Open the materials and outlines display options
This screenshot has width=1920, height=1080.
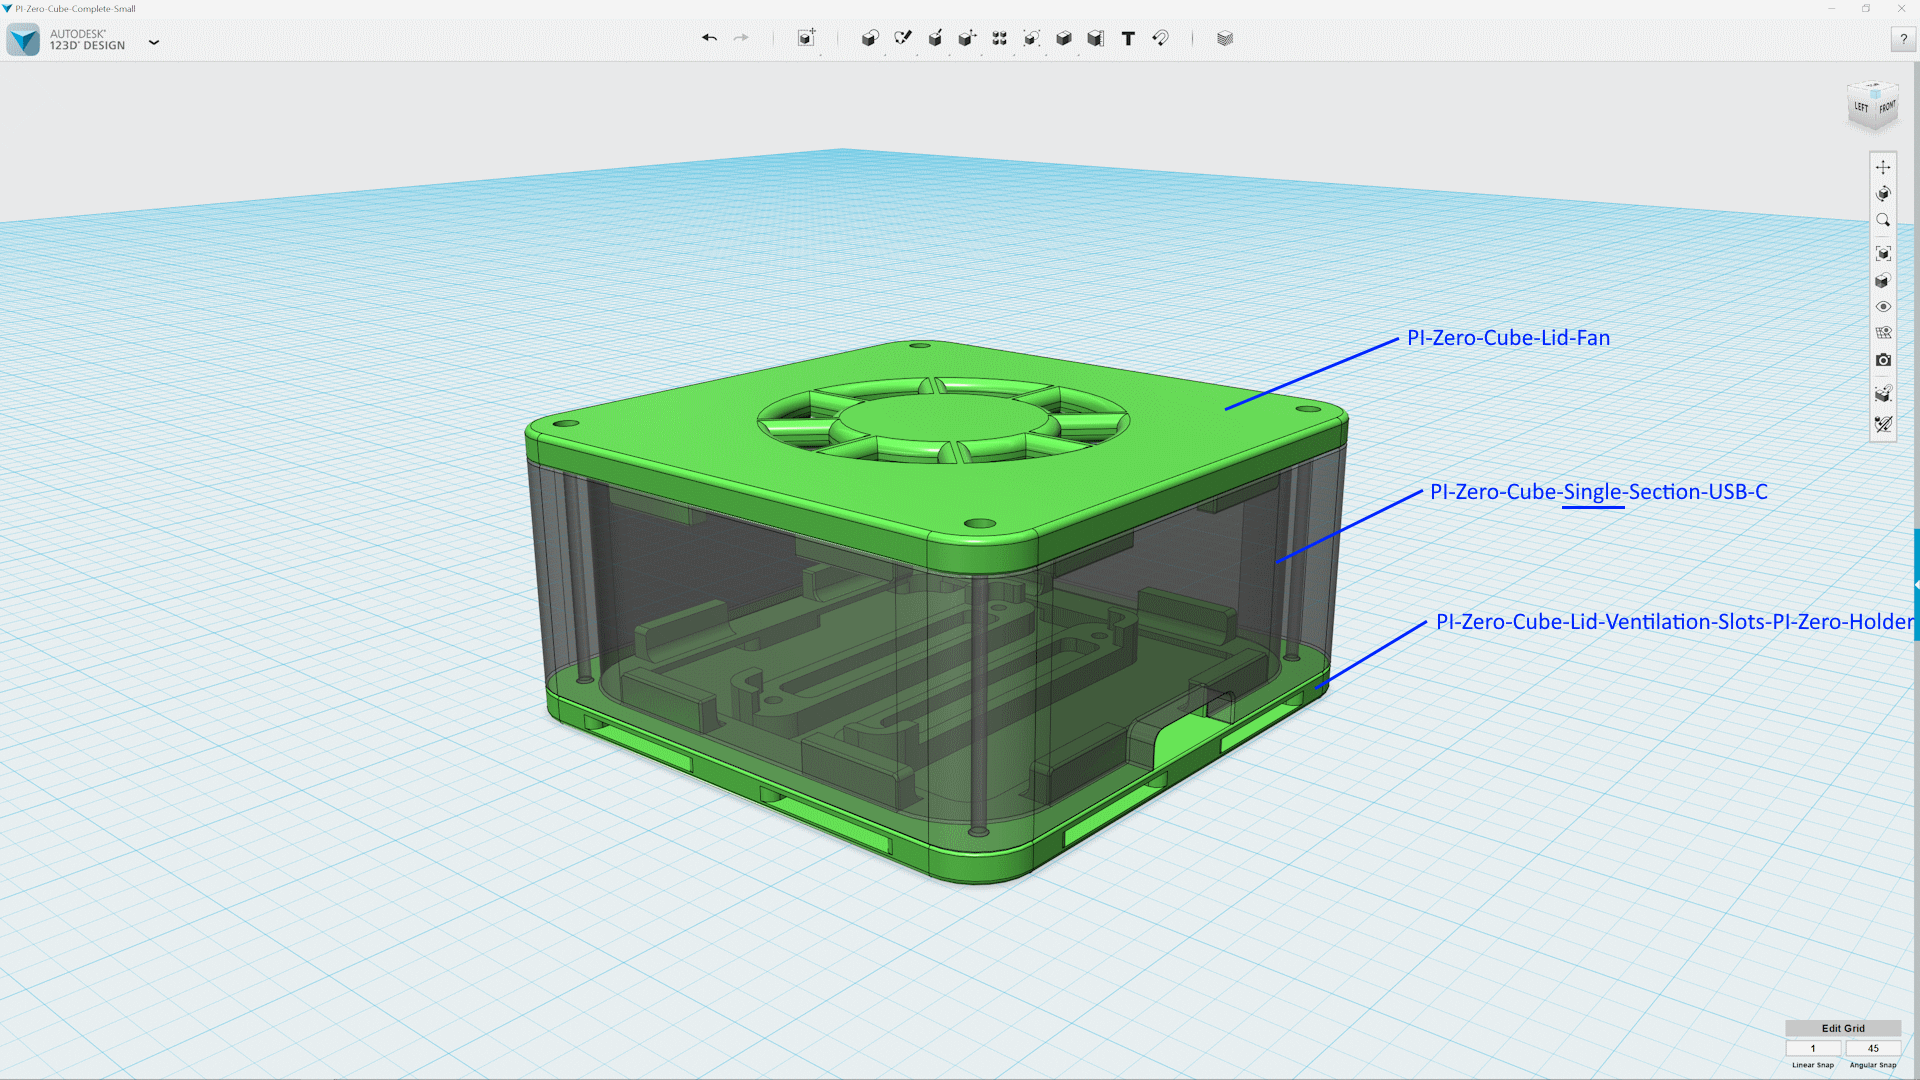pyautogui.click(x=1883, y=281)
